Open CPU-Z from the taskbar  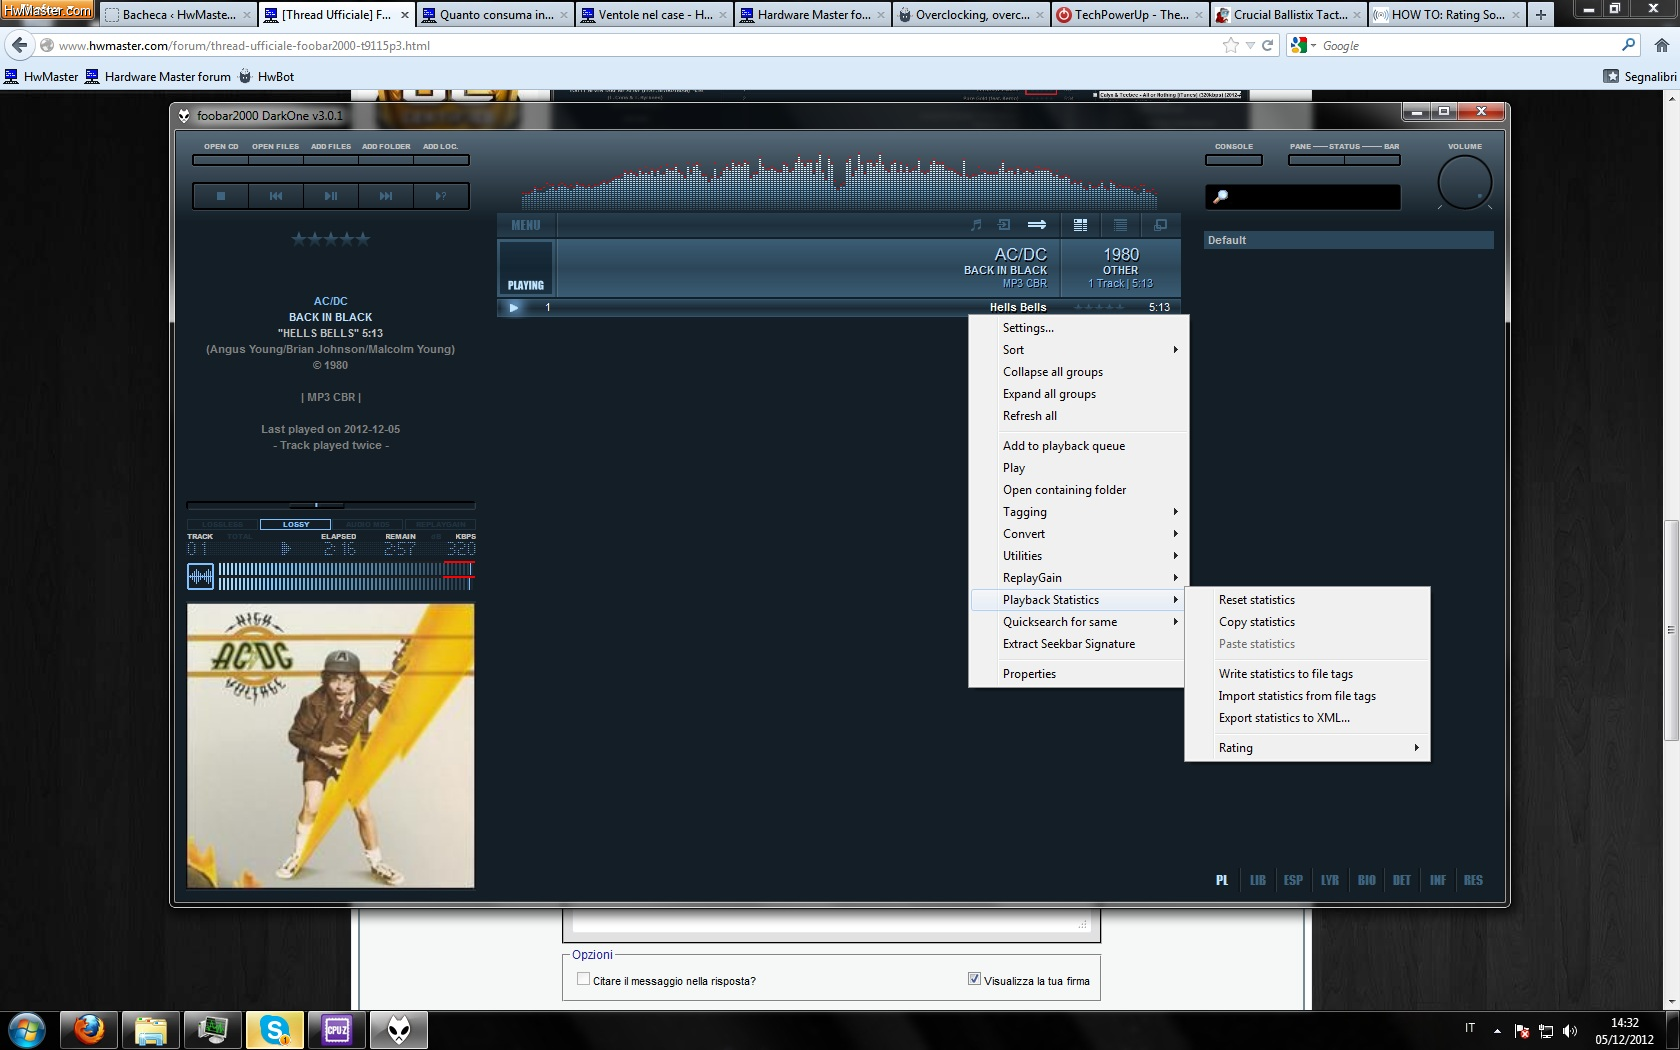coord(337,1029)
